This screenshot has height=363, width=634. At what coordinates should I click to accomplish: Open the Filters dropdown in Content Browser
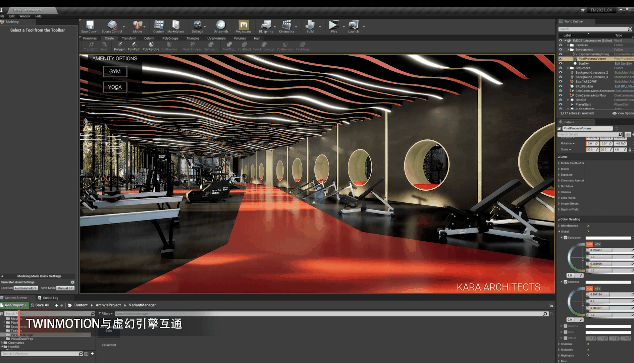click(x=104, y=314)
